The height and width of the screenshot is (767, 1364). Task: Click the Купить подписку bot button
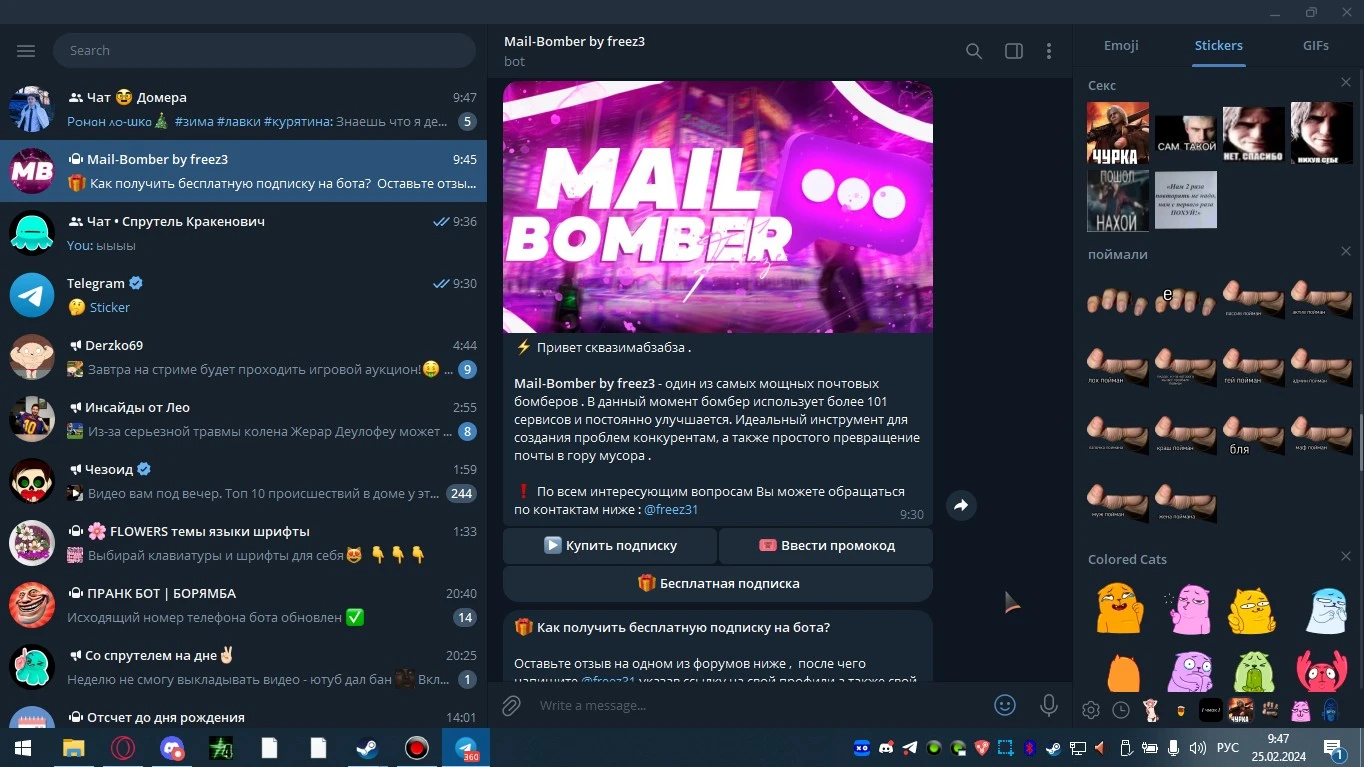click(610, 546)
